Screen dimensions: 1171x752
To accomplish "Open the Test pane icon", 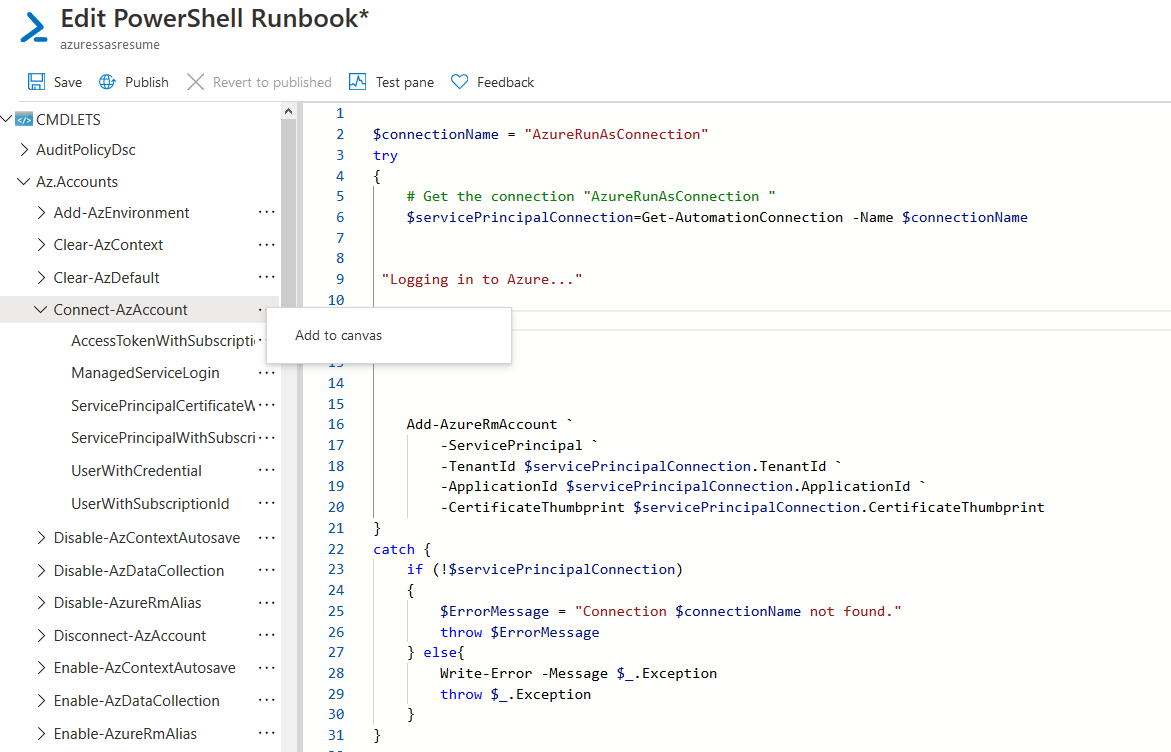I will [357, 82].
